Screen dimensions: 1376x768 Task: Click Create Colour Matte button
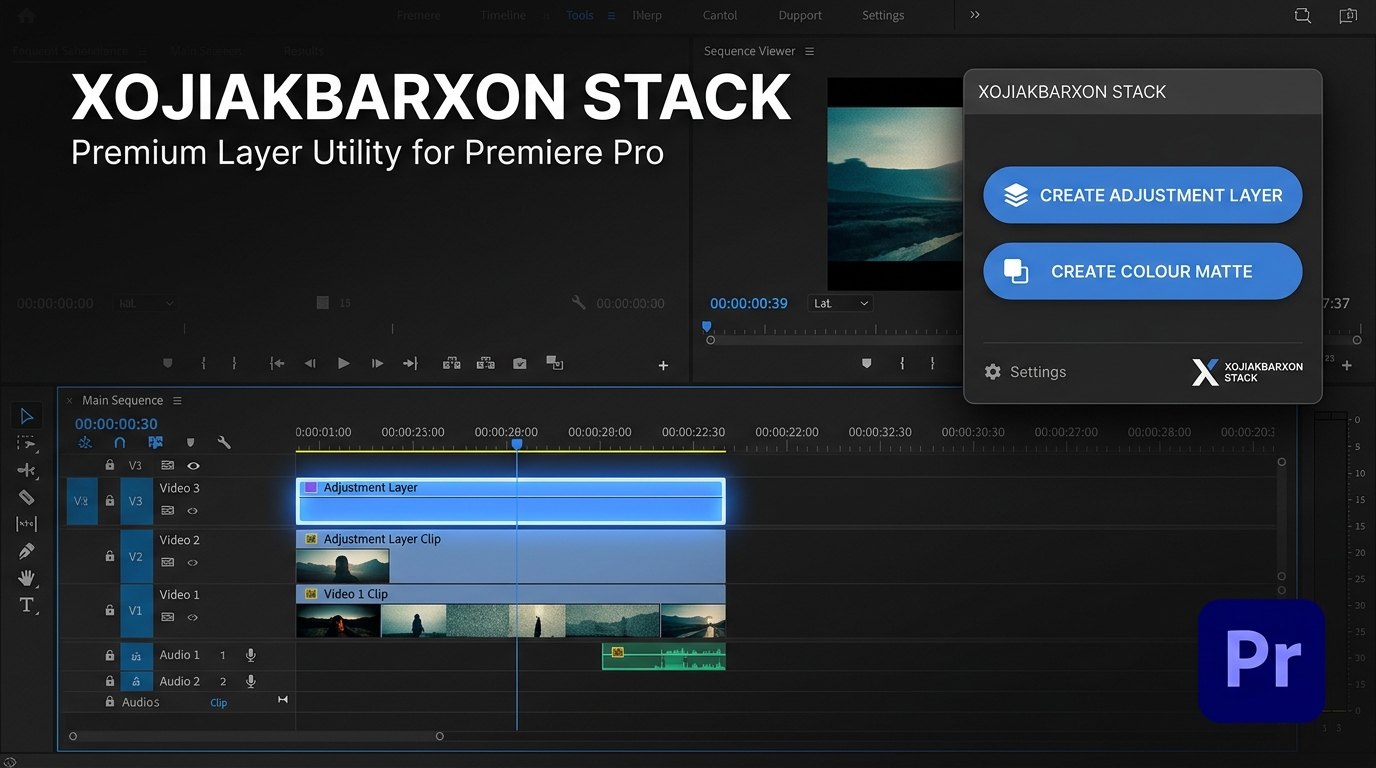1143,271
